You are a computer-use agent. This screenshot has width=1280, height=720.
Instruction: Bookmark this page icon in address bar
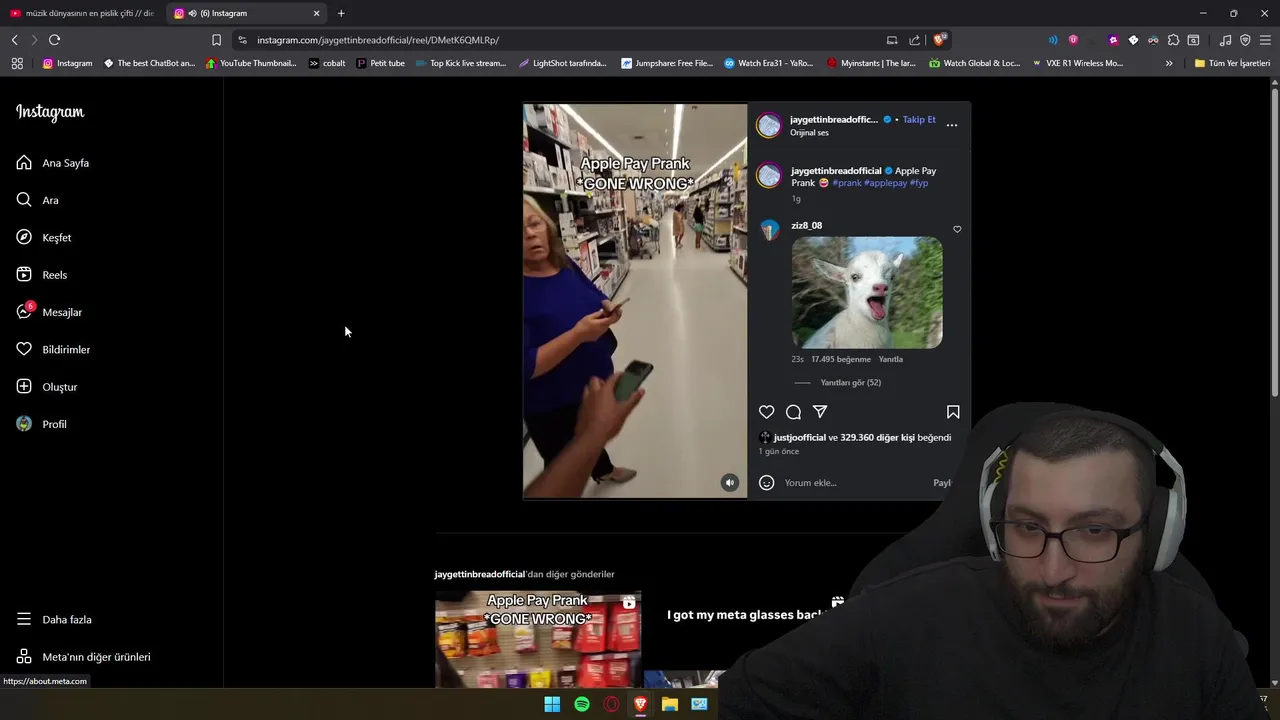pyautogui.click(x=216, y=40)
